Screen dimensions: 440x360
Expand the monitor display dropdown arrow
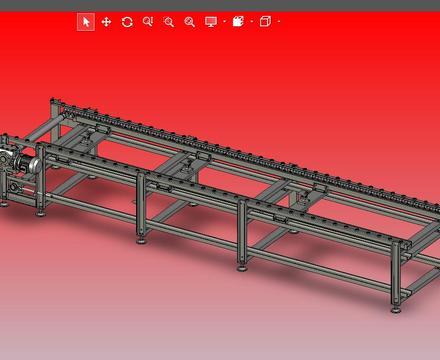224,22
